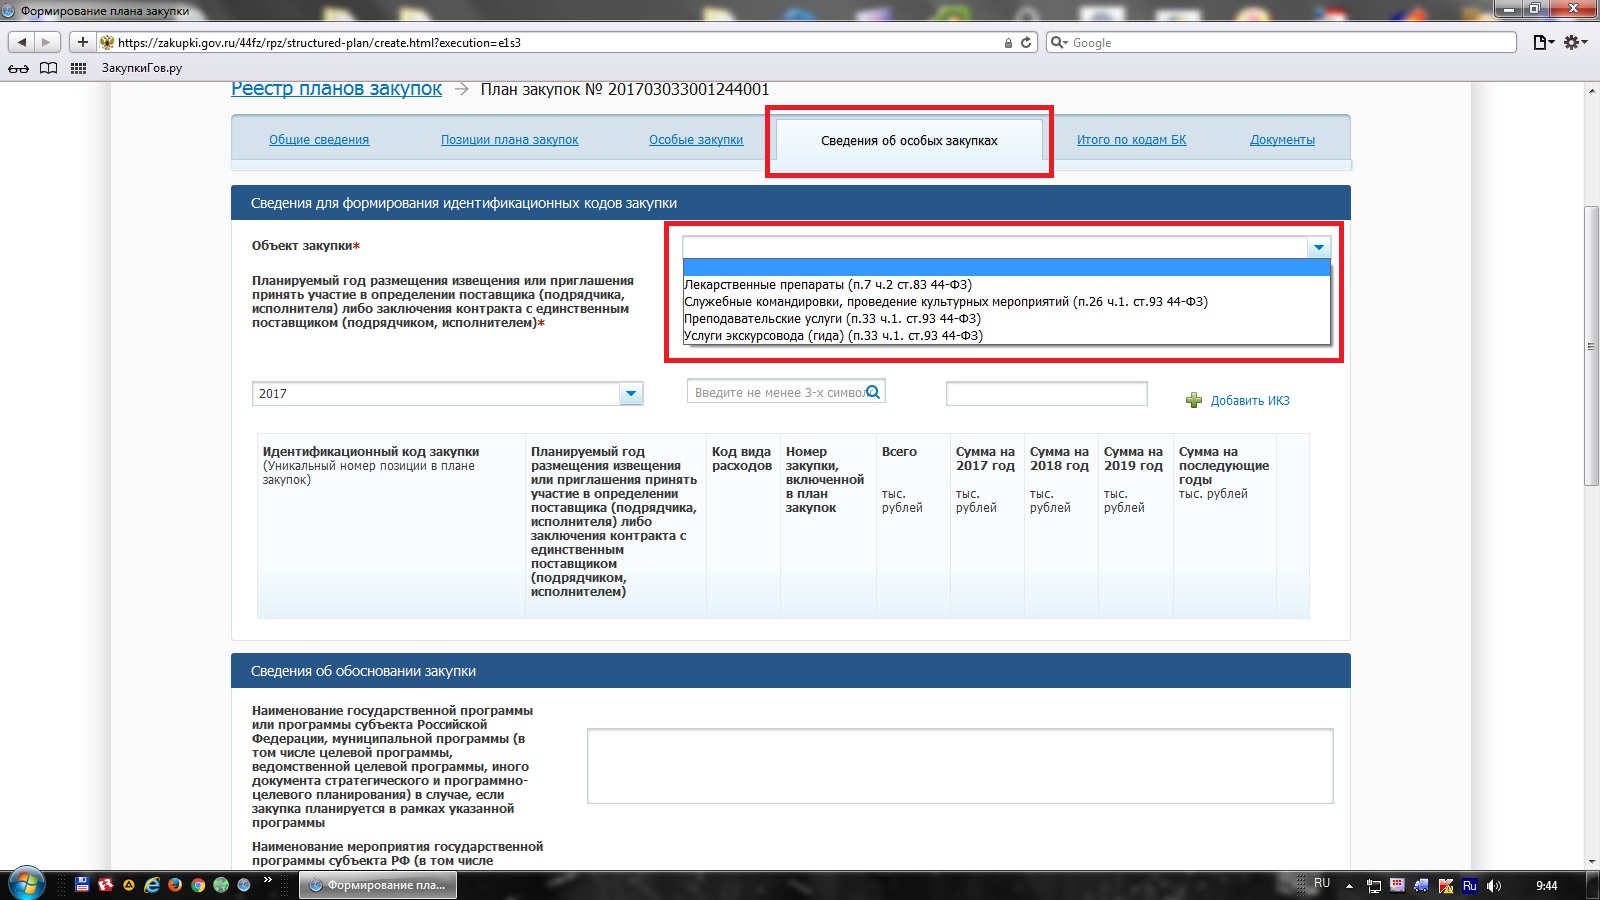Reload the page with the refresh icon
Viewport: 1600px width, 900px height.
(1026, 43)
